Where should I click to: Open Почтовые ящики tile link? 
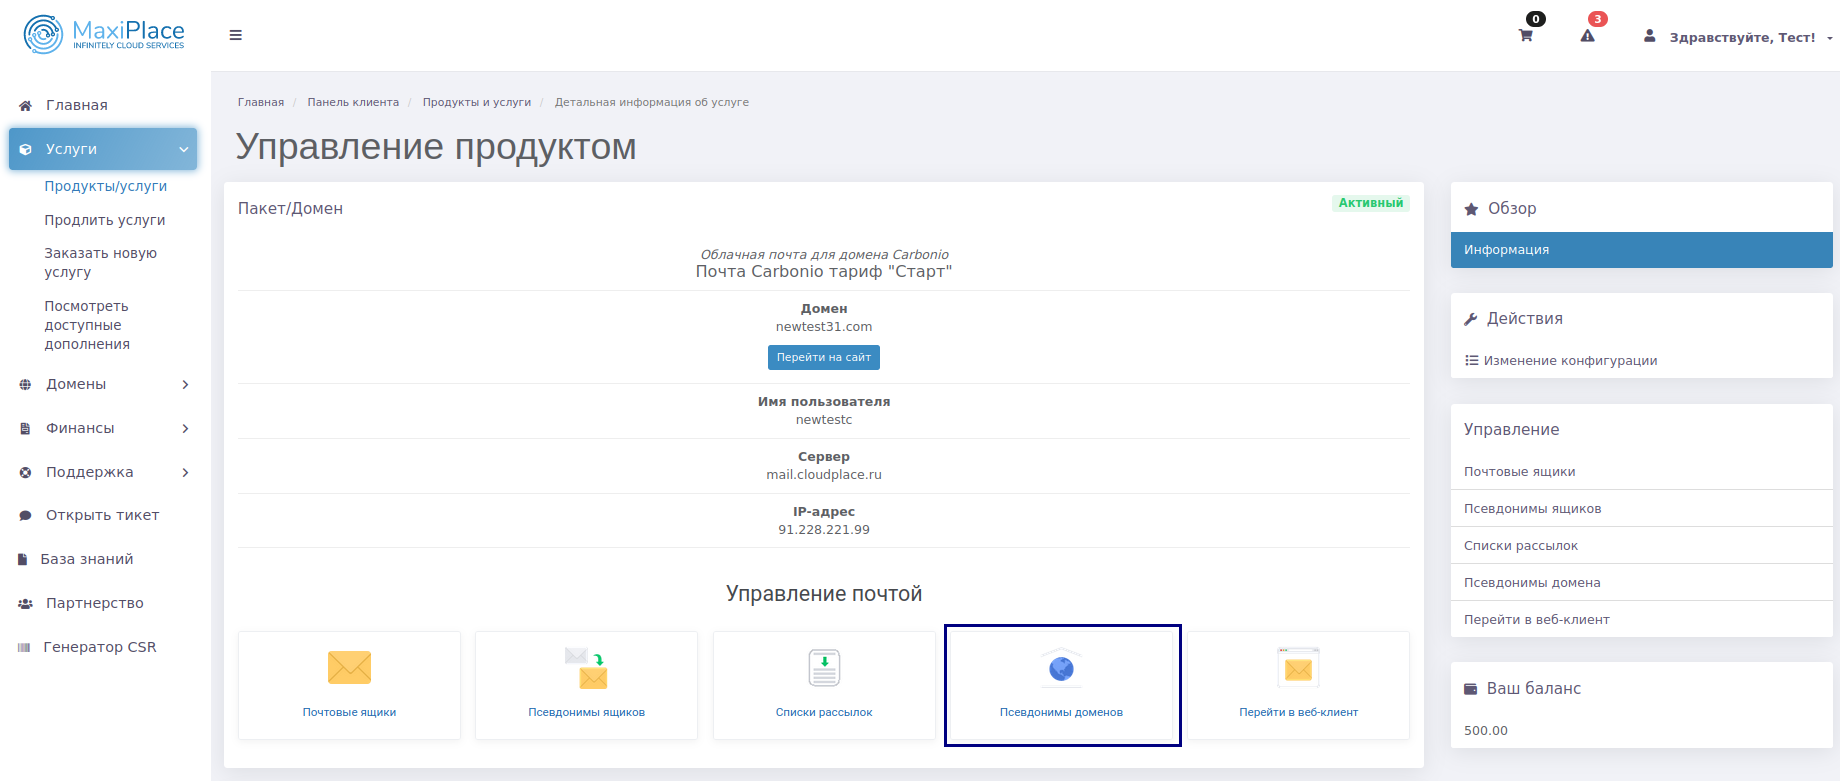coord(349,712)
